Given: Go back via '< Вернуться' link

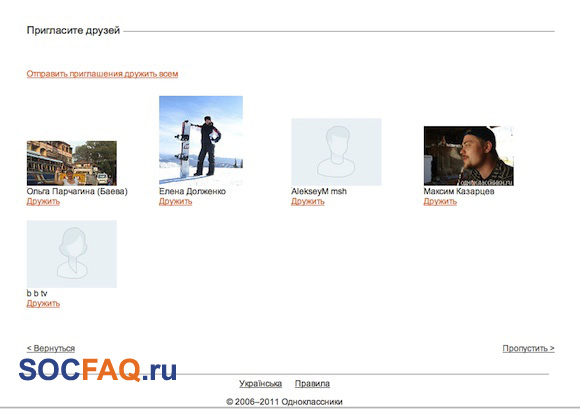Looking at the screenshot, I should click(x=51, y=348).
